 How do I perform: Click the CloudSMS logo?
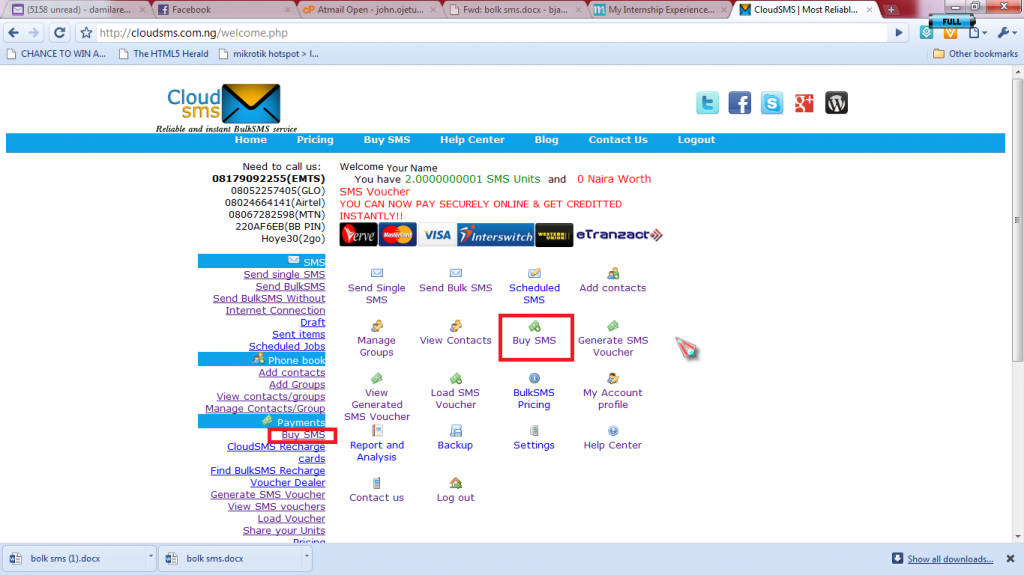coord(224,108)
